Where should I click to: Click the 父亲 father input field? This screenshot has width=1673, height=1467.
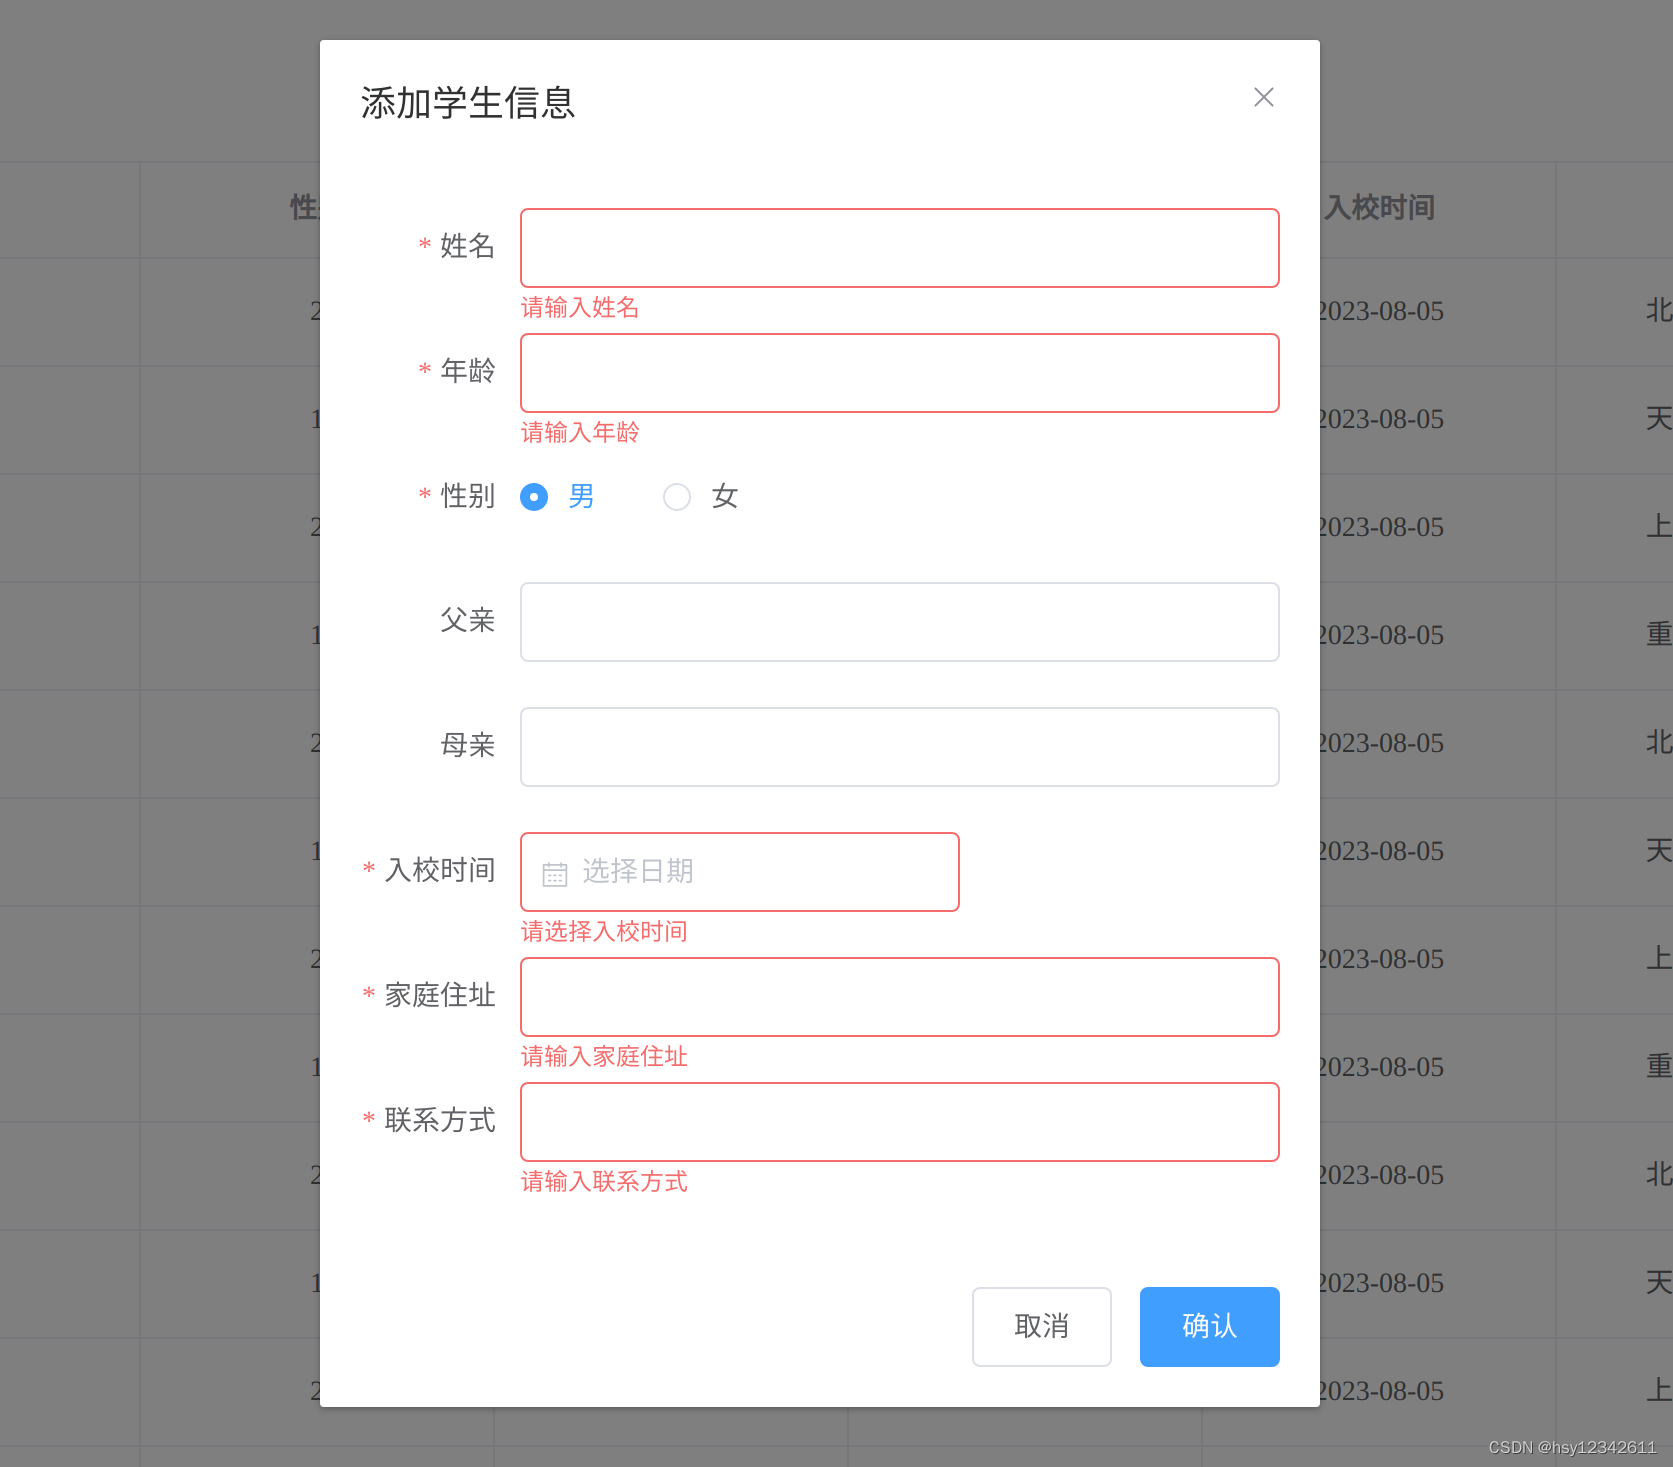[x=898, y=621]
